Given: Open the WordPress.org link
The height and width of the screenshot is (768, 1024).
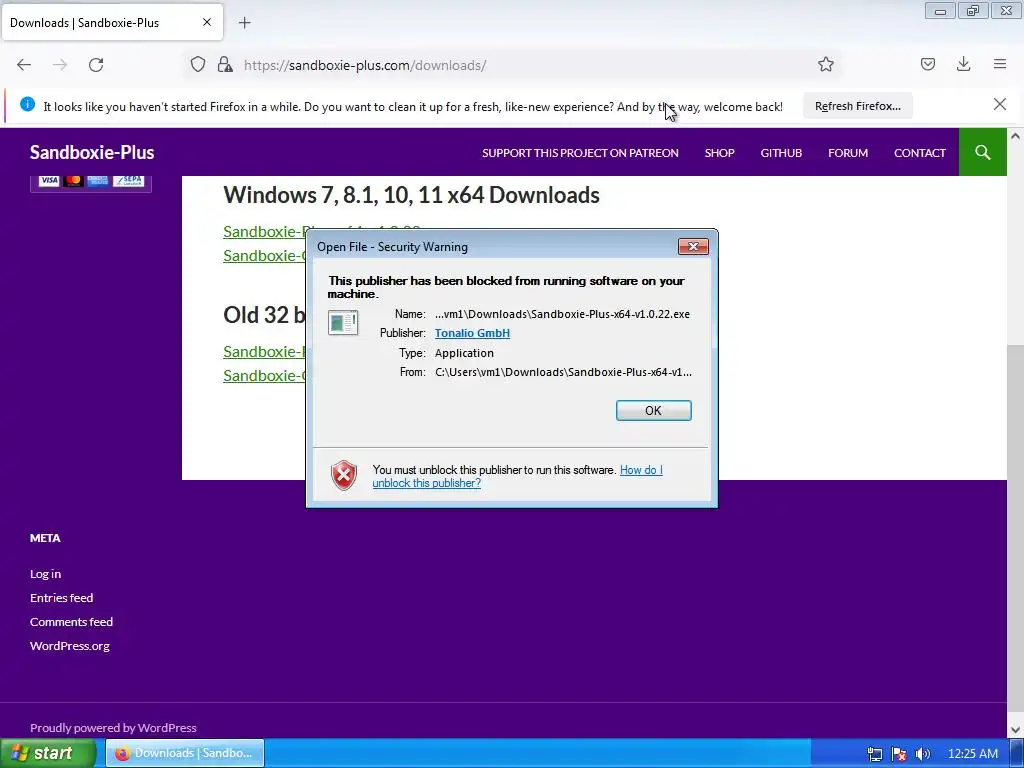Looking at the screenshot, I should tap(70, 646).
